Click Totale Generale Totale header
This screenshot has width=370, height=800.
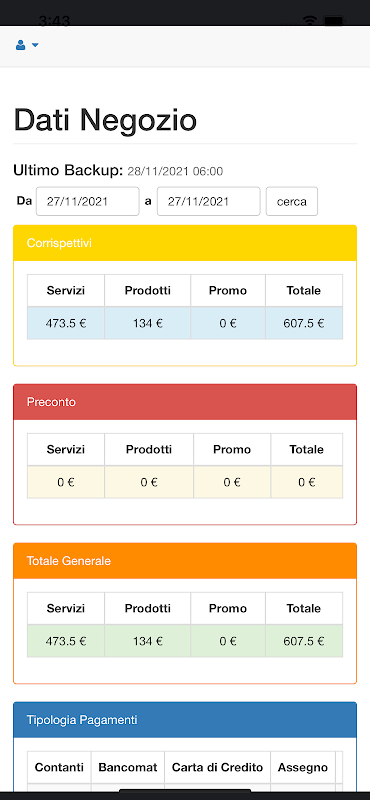[x=304, y=609]
